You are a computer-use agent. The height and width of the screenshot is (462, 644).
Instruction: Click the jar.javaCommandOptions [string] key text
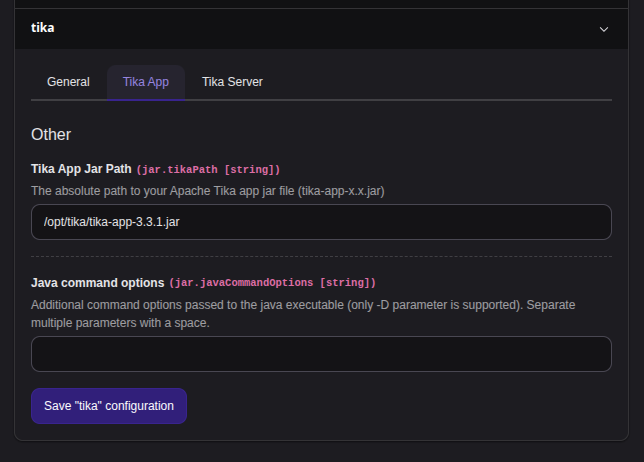272,283
